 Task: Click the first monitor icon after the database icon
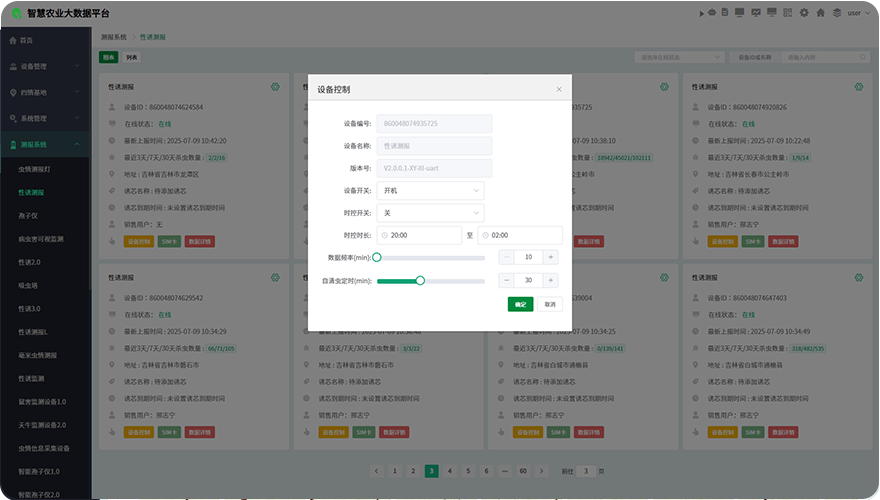coord(740,12)
